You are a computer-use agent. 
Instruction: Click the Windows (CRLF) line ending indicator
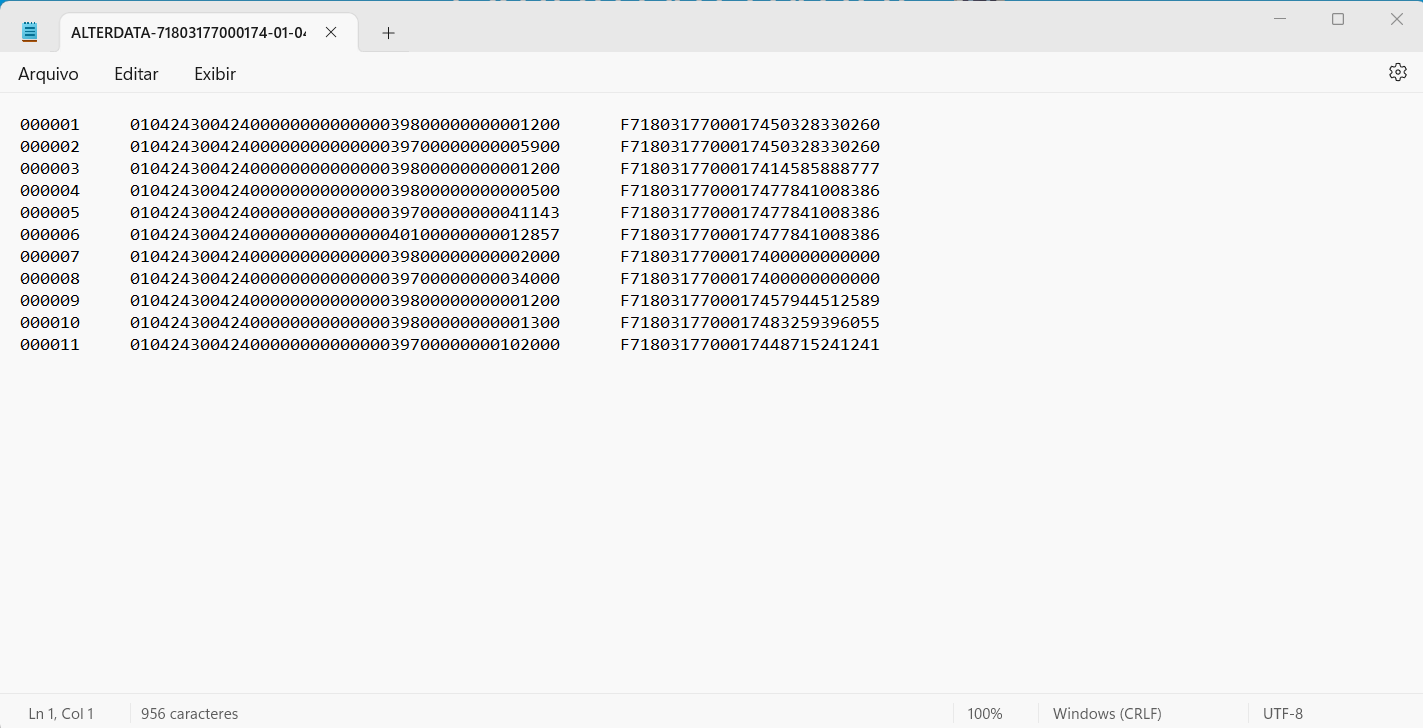pyautogui.click(x=1107, y=714)
